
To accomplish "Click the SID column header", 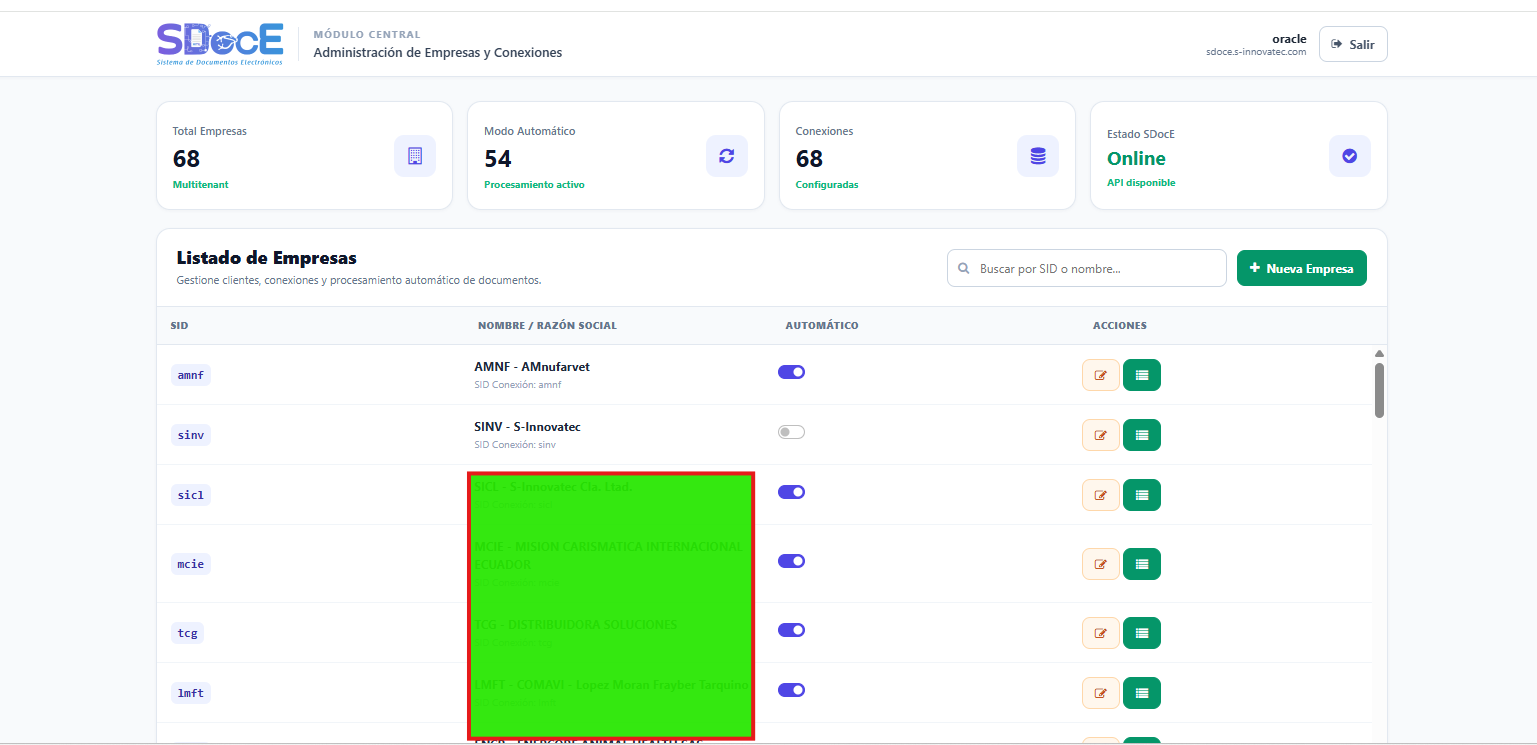I will click(179, 326).
